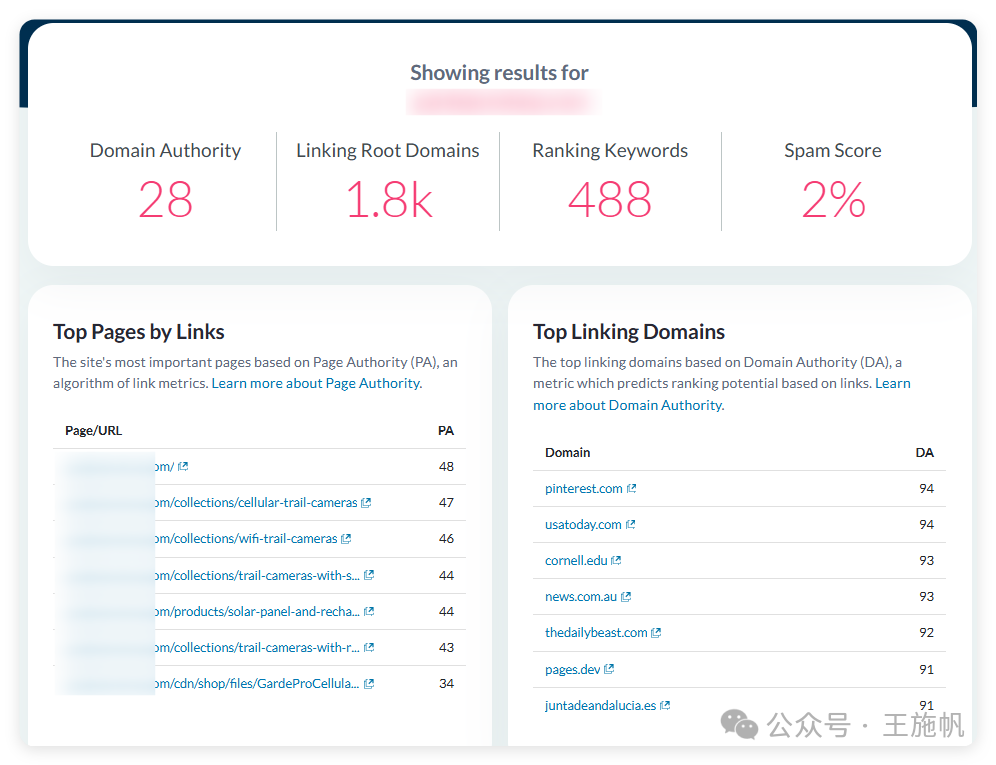Viewport: 996px width, 765px height.
Task: Click external-link icon after trail-cameras-with-s...
Action: click(x=369, y=575)
